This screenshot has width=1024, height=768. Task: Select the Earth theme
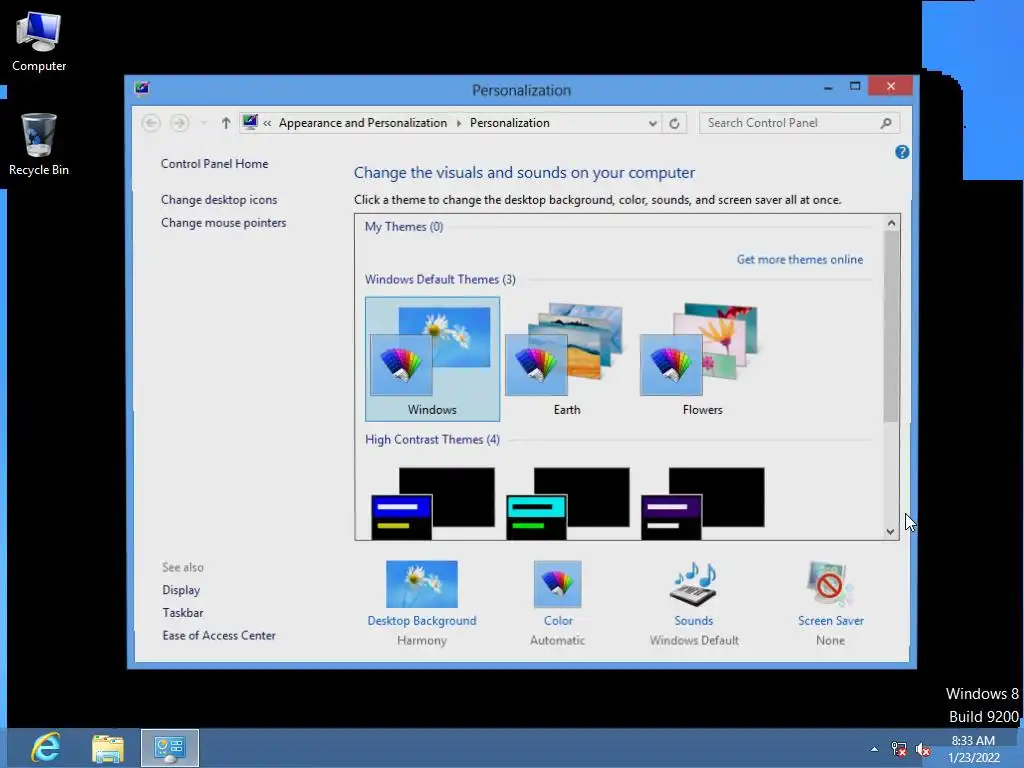click(567, 359)
